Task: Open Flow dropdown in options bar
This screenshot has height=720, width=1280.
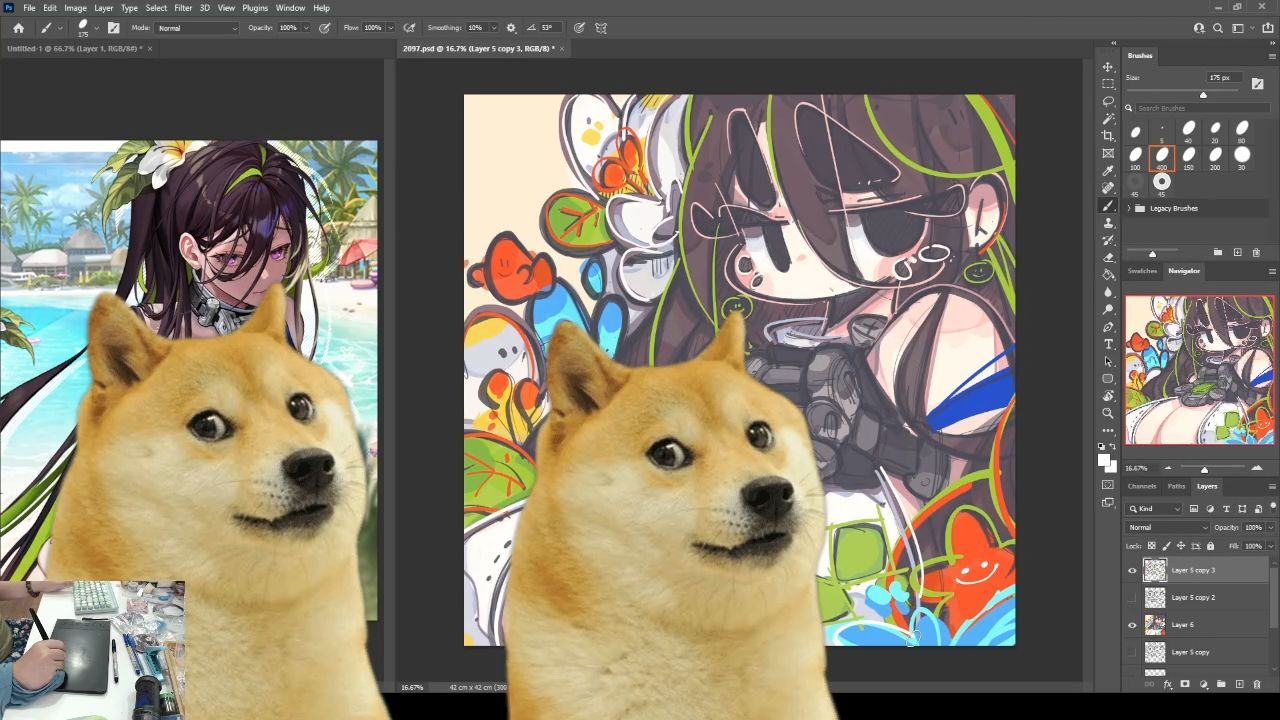Action: [390, 28]
